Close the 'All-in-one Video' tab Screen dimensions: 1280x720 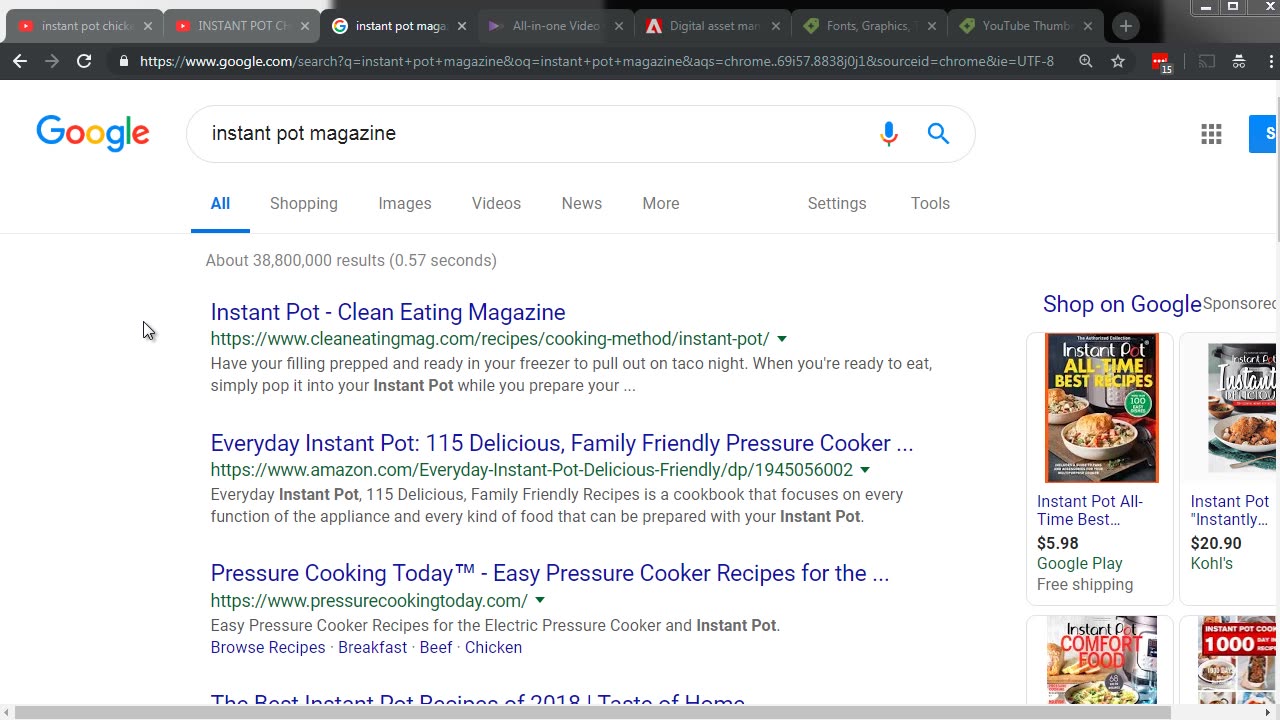click(619, 26)
